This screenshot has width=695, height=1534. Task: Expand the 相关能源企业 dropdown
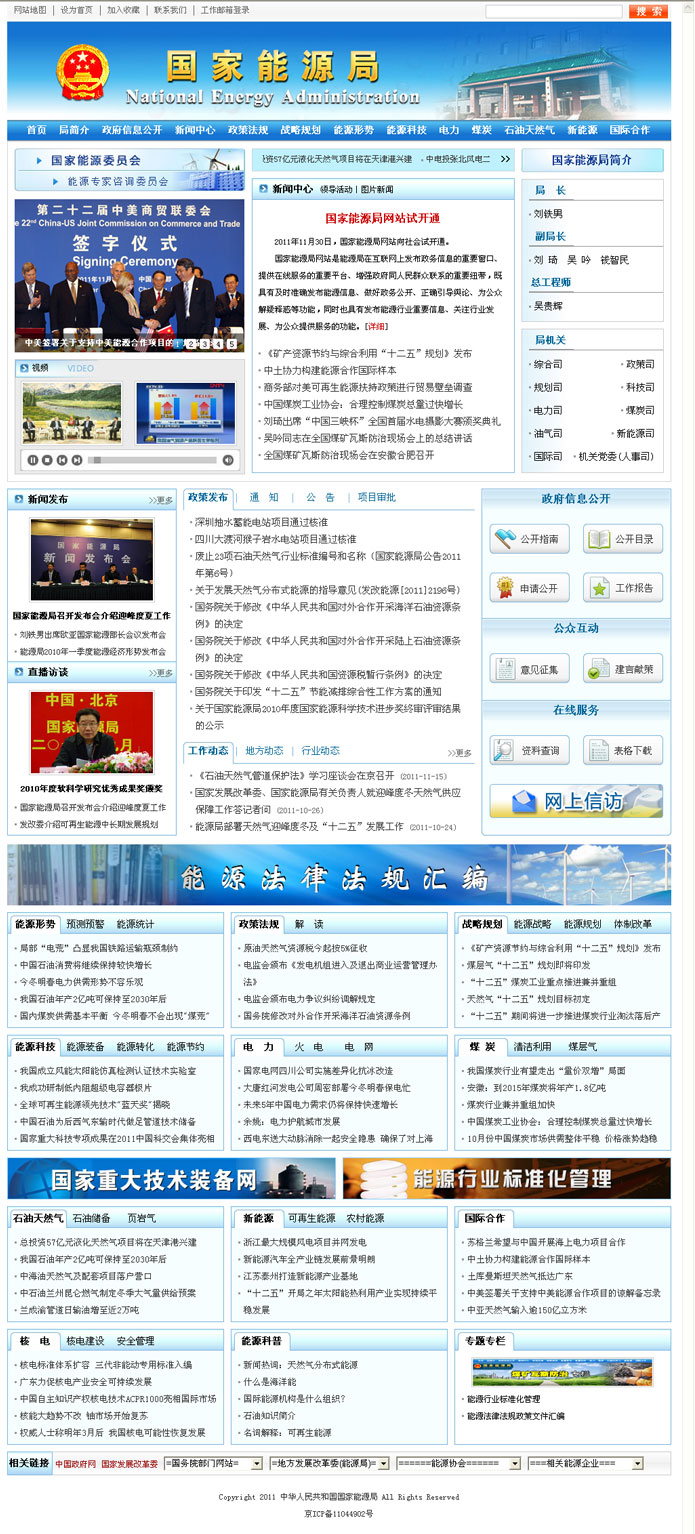click(x=585, y=1463)
